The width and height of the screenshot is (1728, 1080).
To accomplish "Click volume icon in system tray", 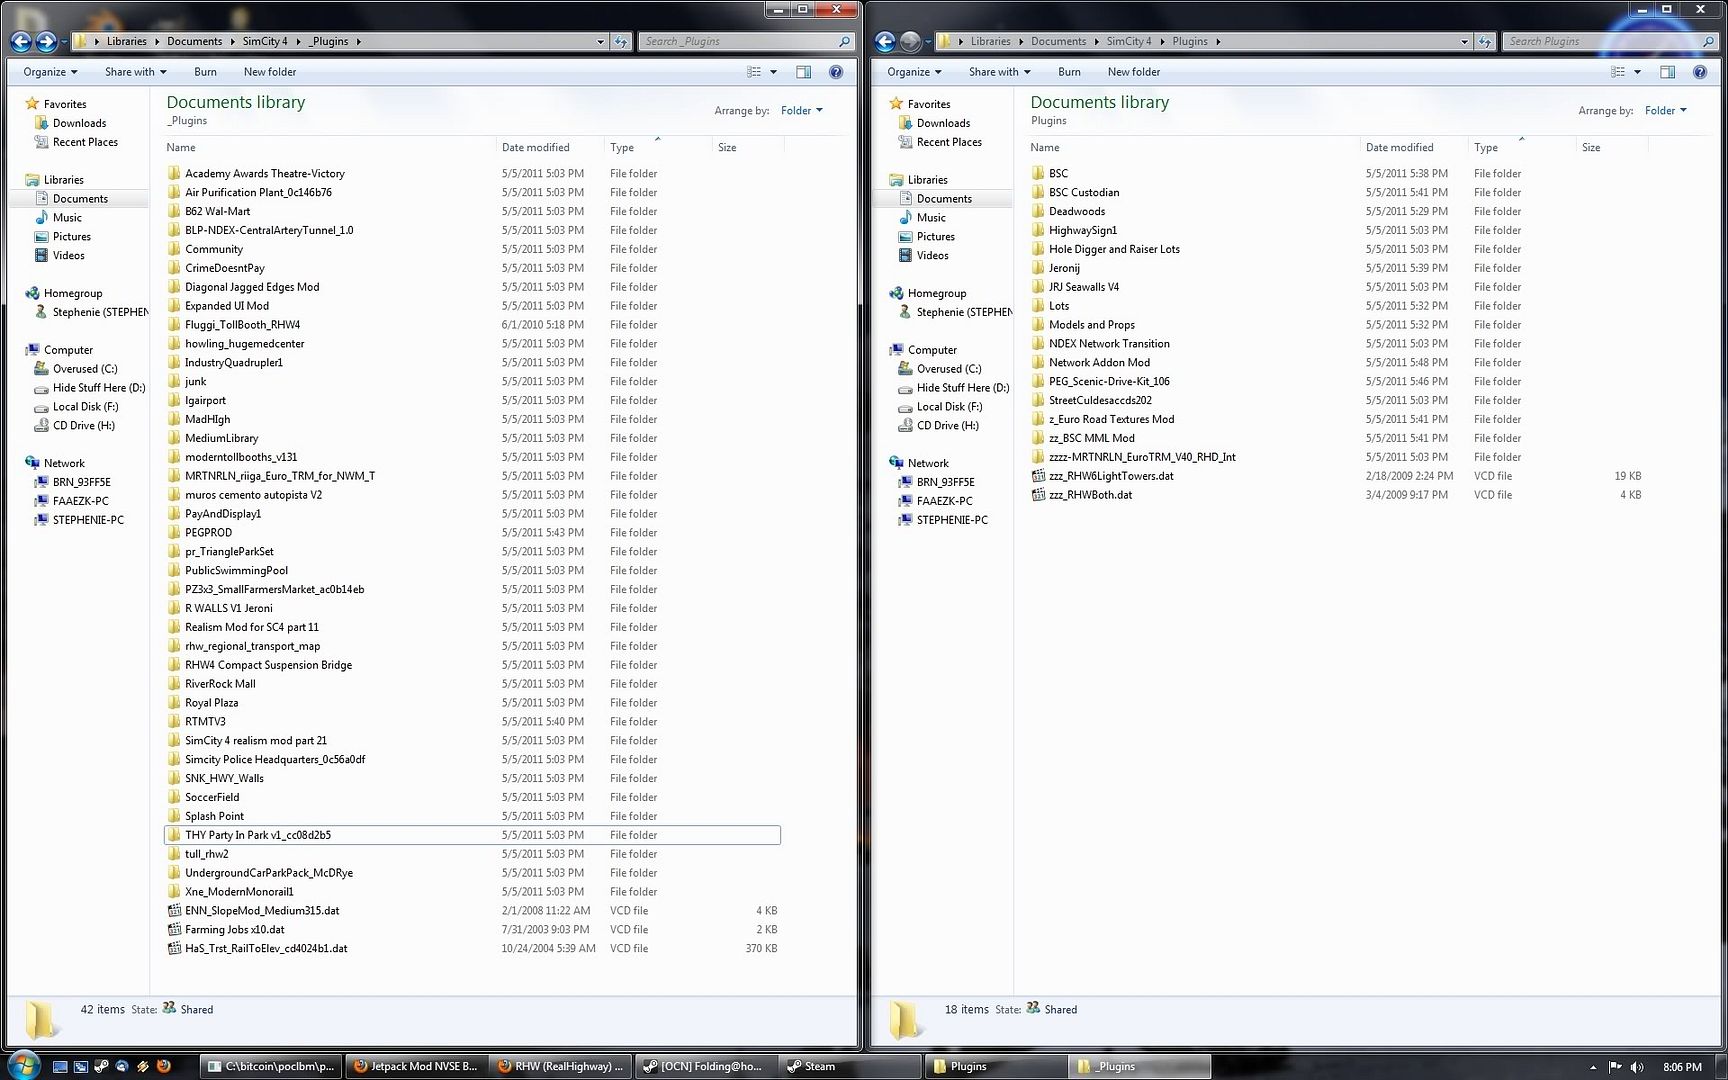I will pyautogui.click(x=1636, y=1067).
